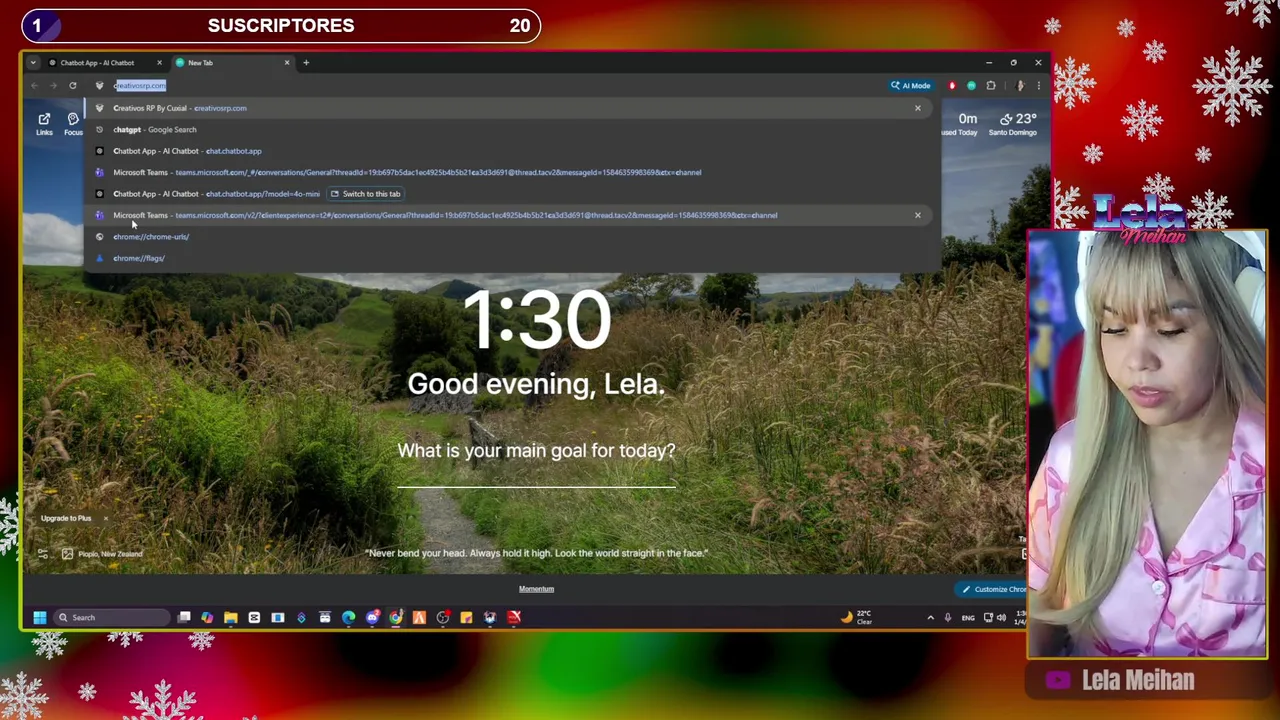Screen dimensions: 1280x720
Task: Select the highlighted Microsoft Teams v2 suggestion
Action: 510,215
